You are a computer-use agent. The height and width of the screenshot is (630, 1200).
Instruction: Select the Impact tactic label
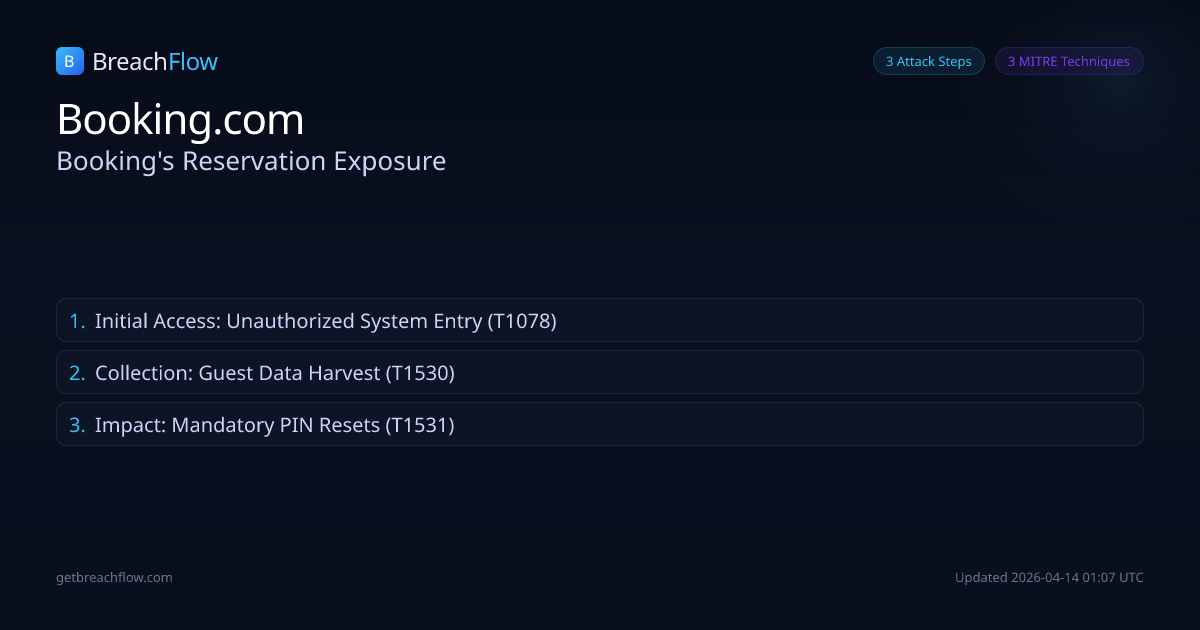(130, 425)
